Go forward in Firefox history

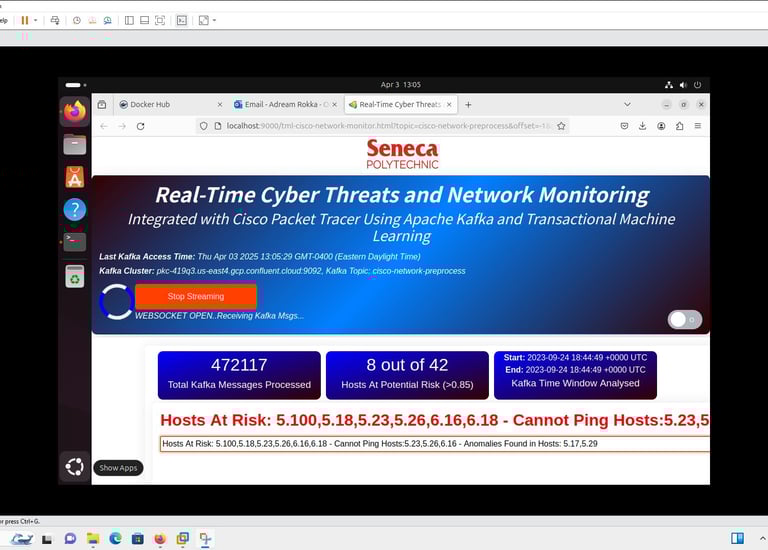click(122, 126)
